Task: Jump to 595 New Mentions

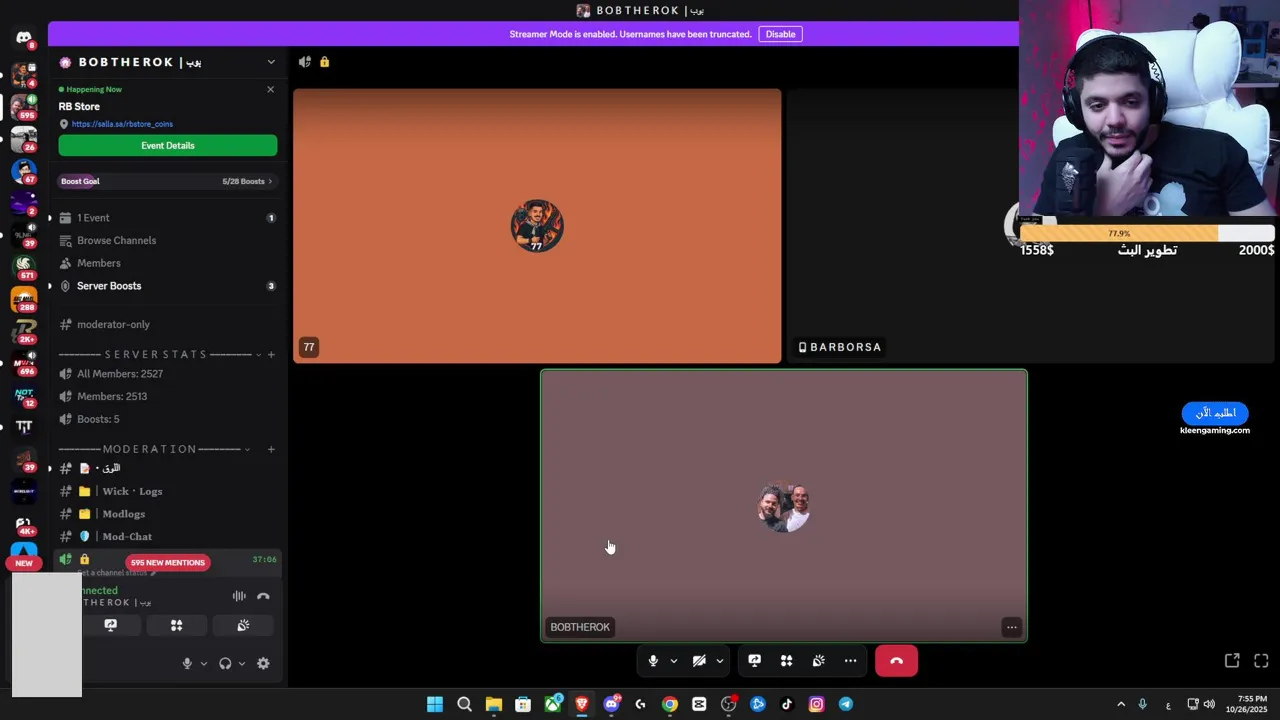Action: (x=168, y=562)
